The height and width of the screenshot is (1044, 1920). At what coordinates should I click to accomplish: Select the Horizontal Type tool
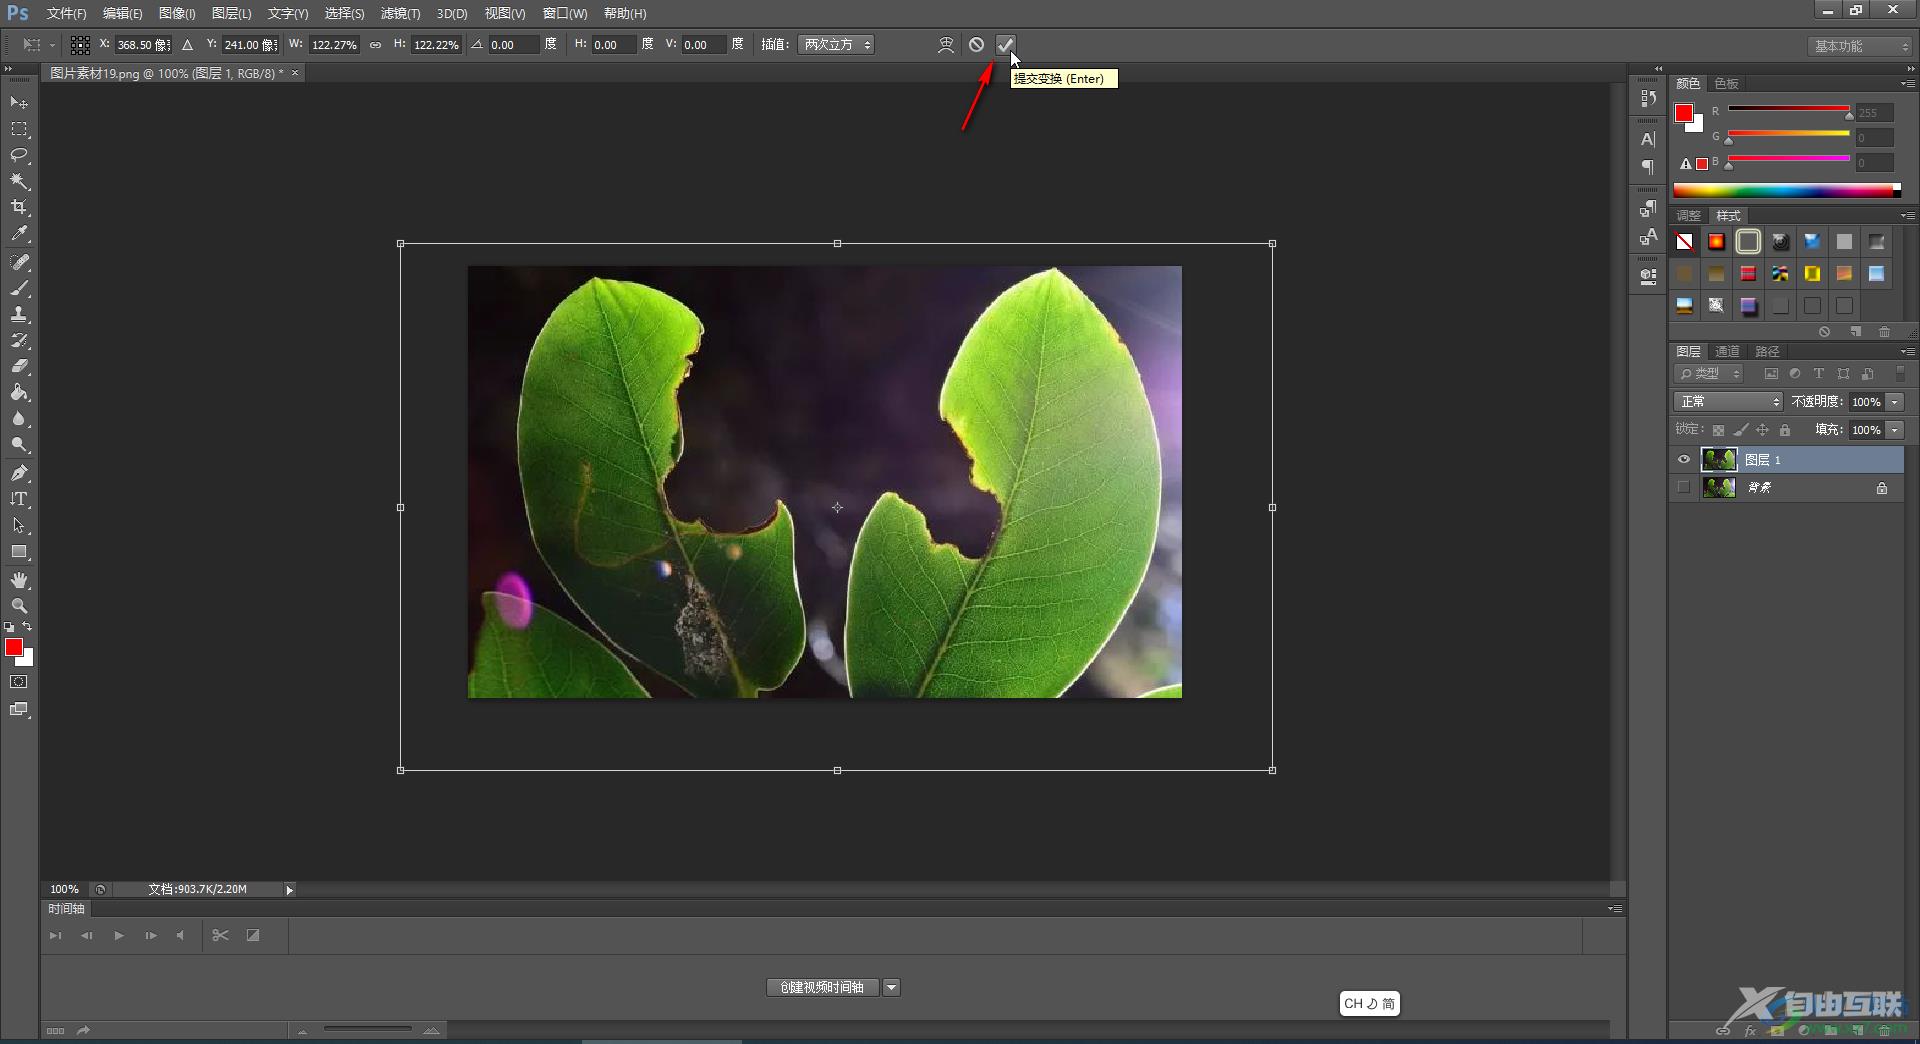tap(19, 498)
